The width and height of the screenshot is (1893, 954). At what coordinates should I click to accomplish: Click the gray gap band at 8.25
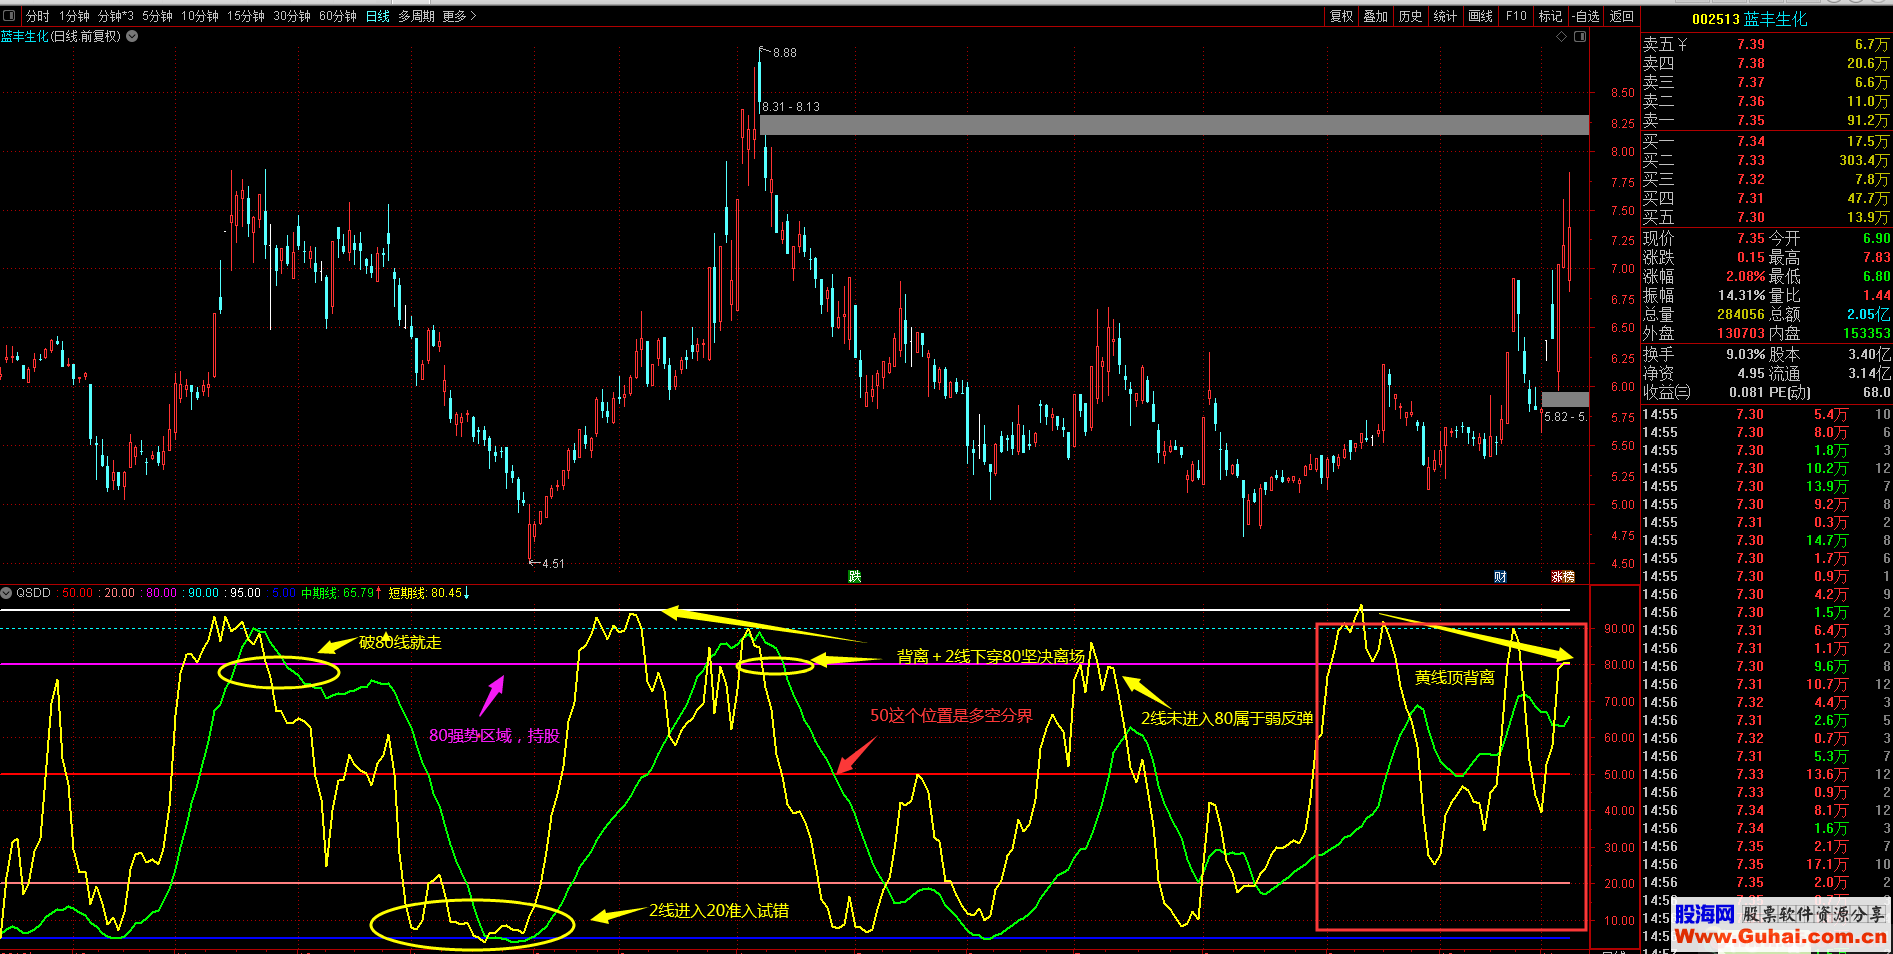(x=1174, y=125)
